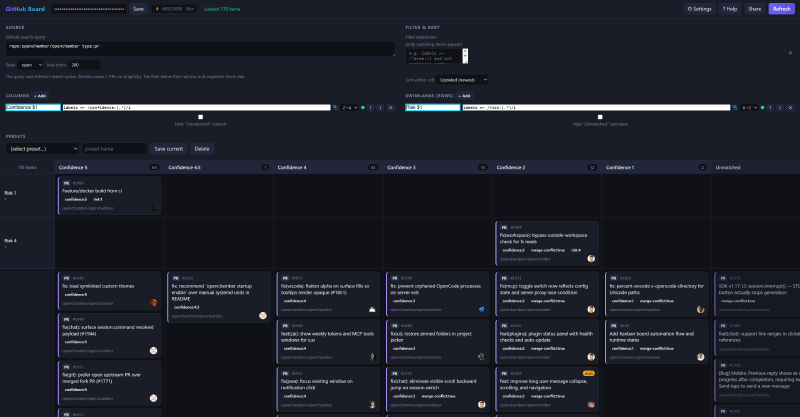
Task: Open the select preset dropdown
Action: coord(42,149)
